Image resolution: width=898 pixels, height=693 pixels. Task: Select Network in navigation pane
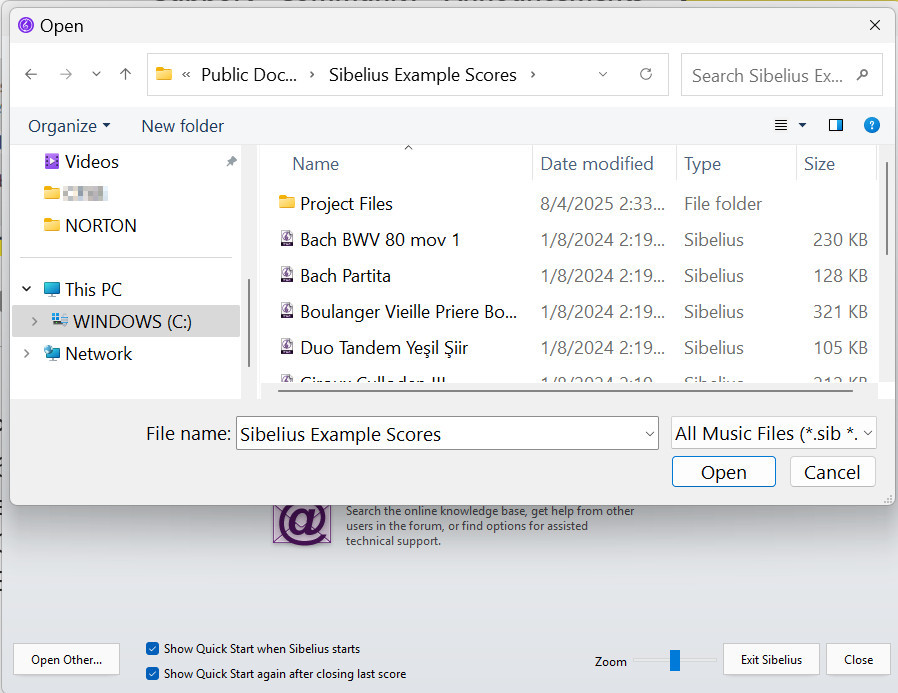99,354
